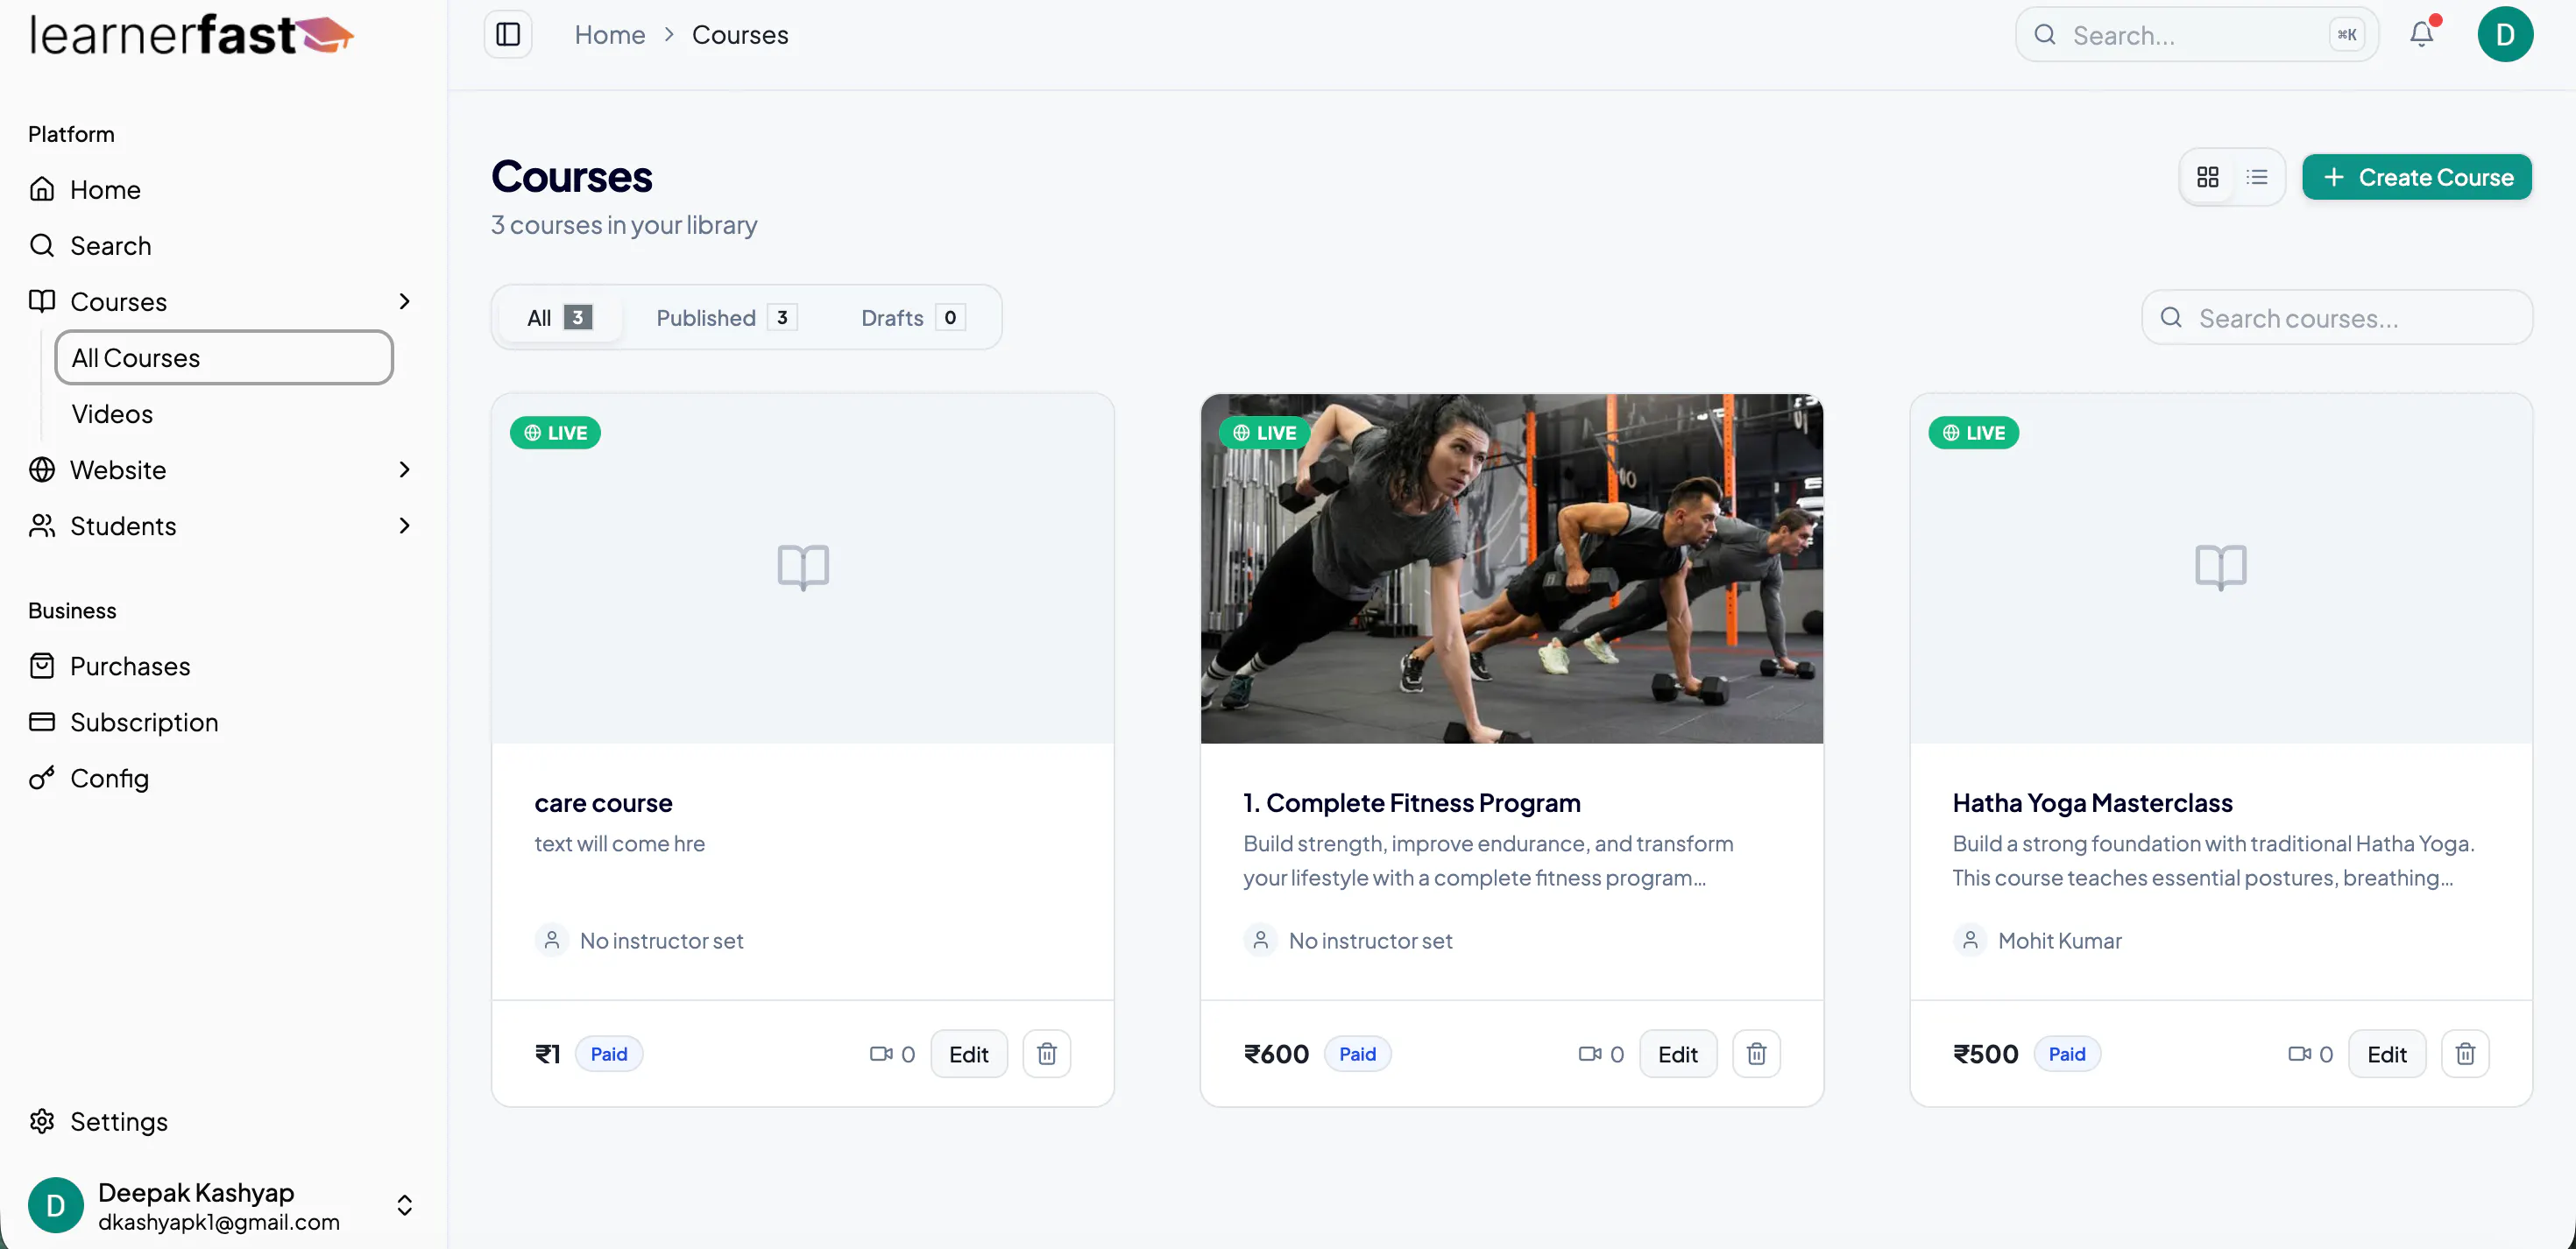This screenshot has width=2576, height=1249.
Task: Select the Drafts tab
Action: click(x=912, y=317)
